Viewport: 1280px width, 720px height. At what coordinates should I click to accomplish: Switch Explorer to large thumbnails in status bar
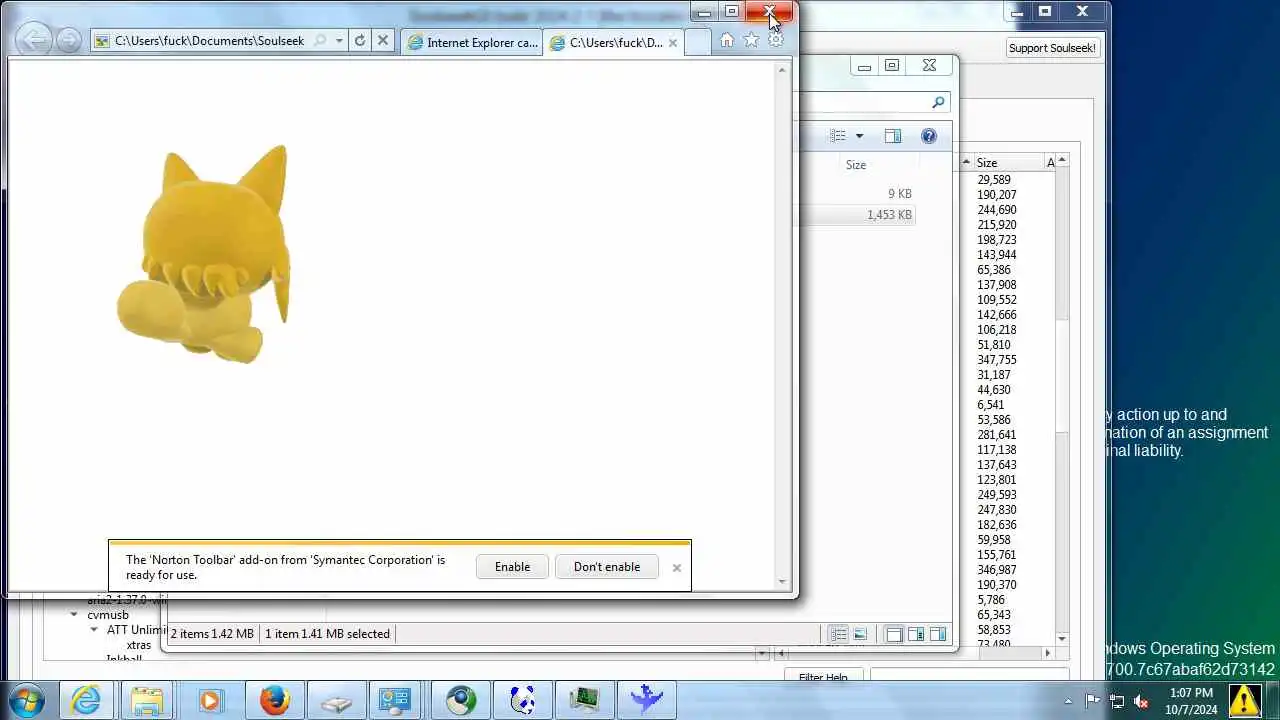coord(860,634)
